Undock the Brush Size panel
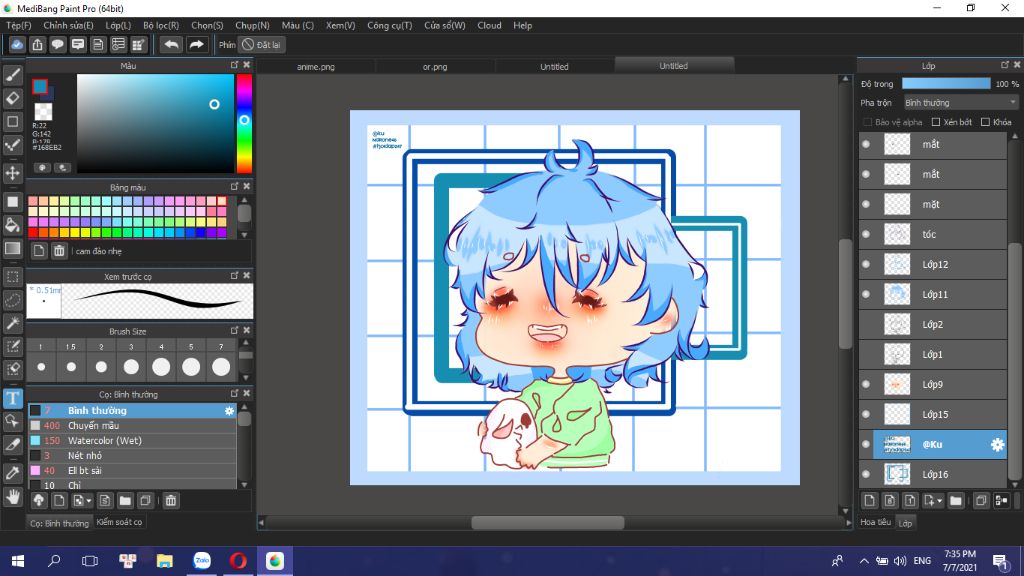This screenshot has height=576, width=1024. [x=234, y=330]
